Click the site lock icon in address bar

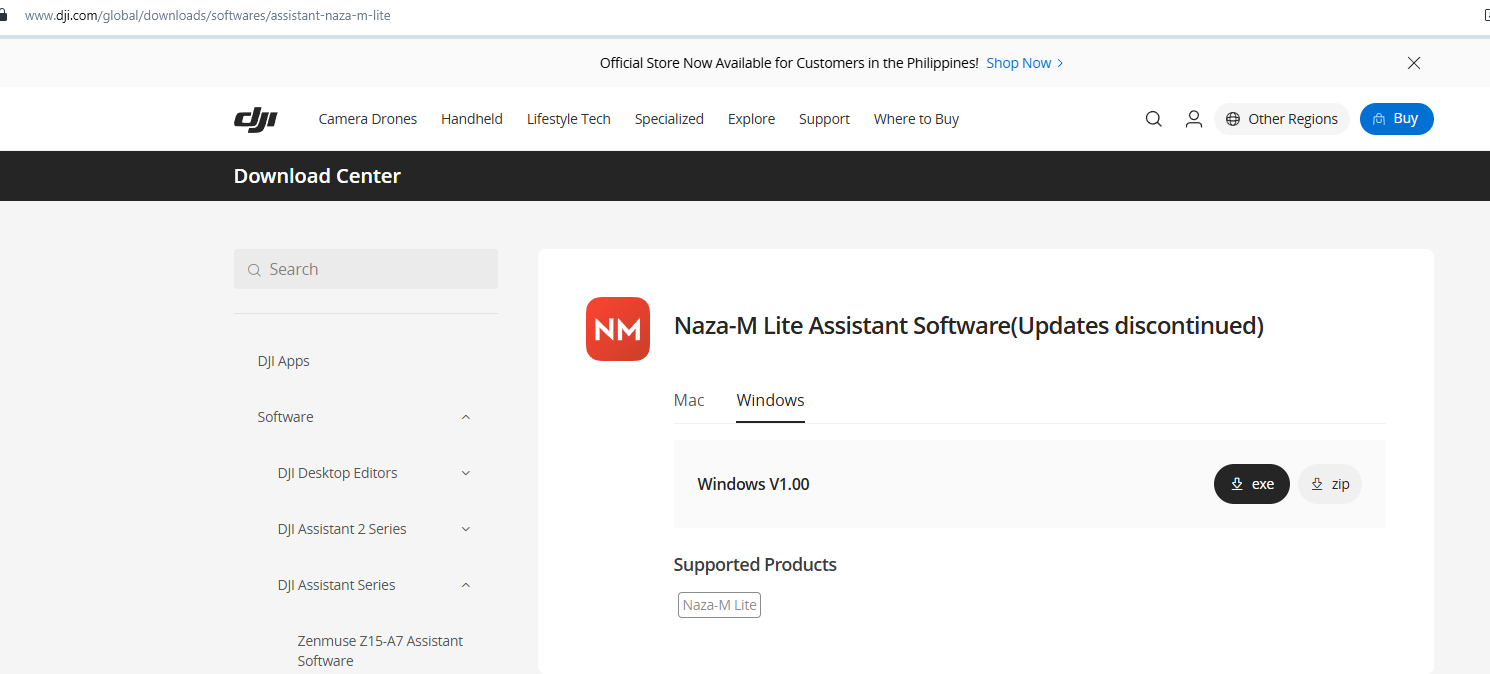click(4, 16)
